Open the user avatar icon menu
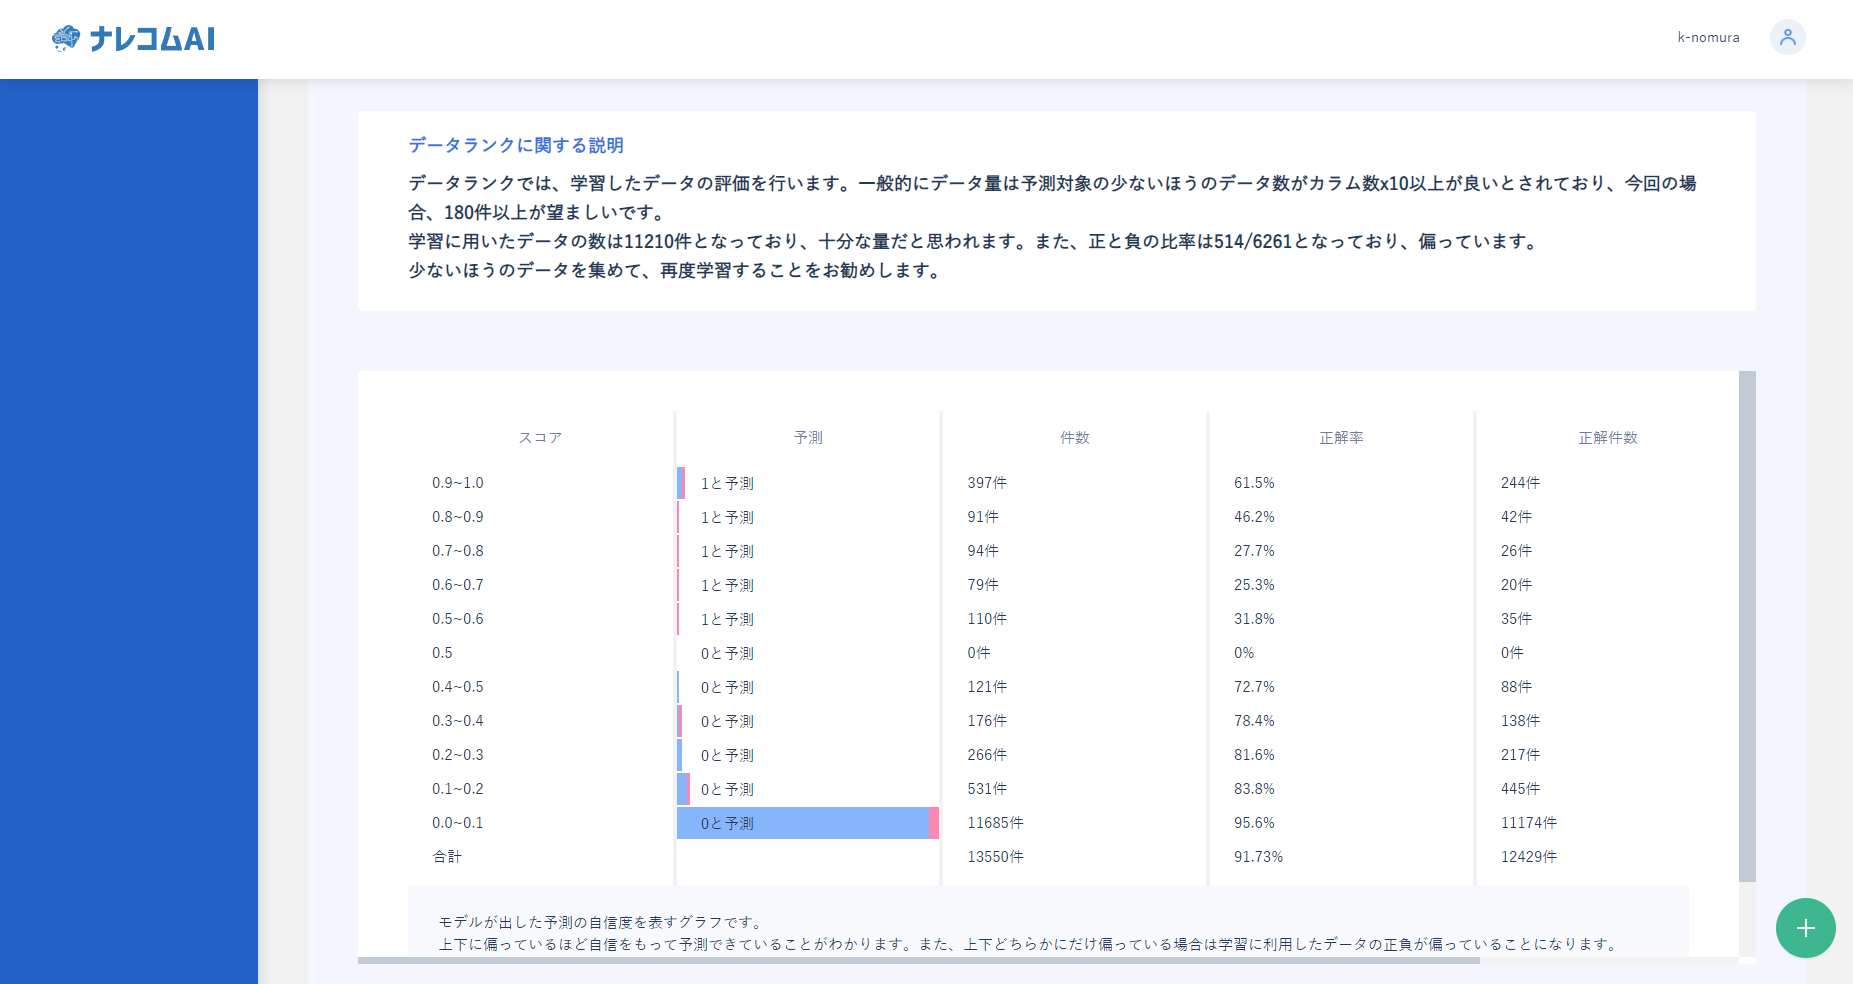This screenshot has width=1853, height=984. [1787, 37]
